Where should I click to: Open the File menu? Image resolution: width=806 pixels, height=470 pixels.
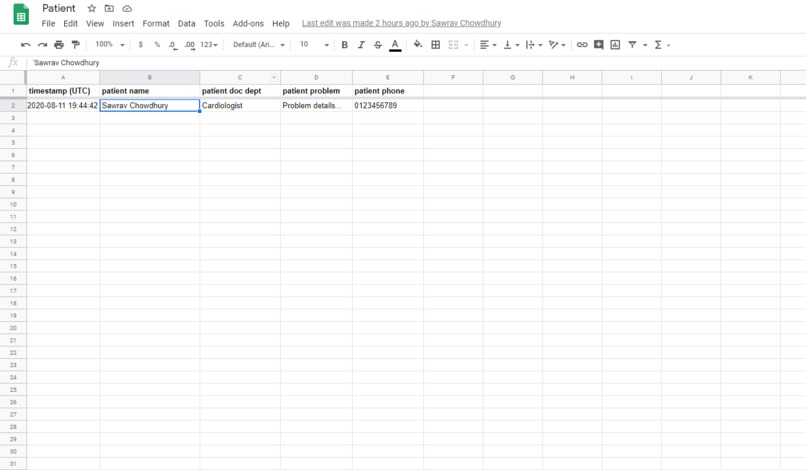coord(48,23)
